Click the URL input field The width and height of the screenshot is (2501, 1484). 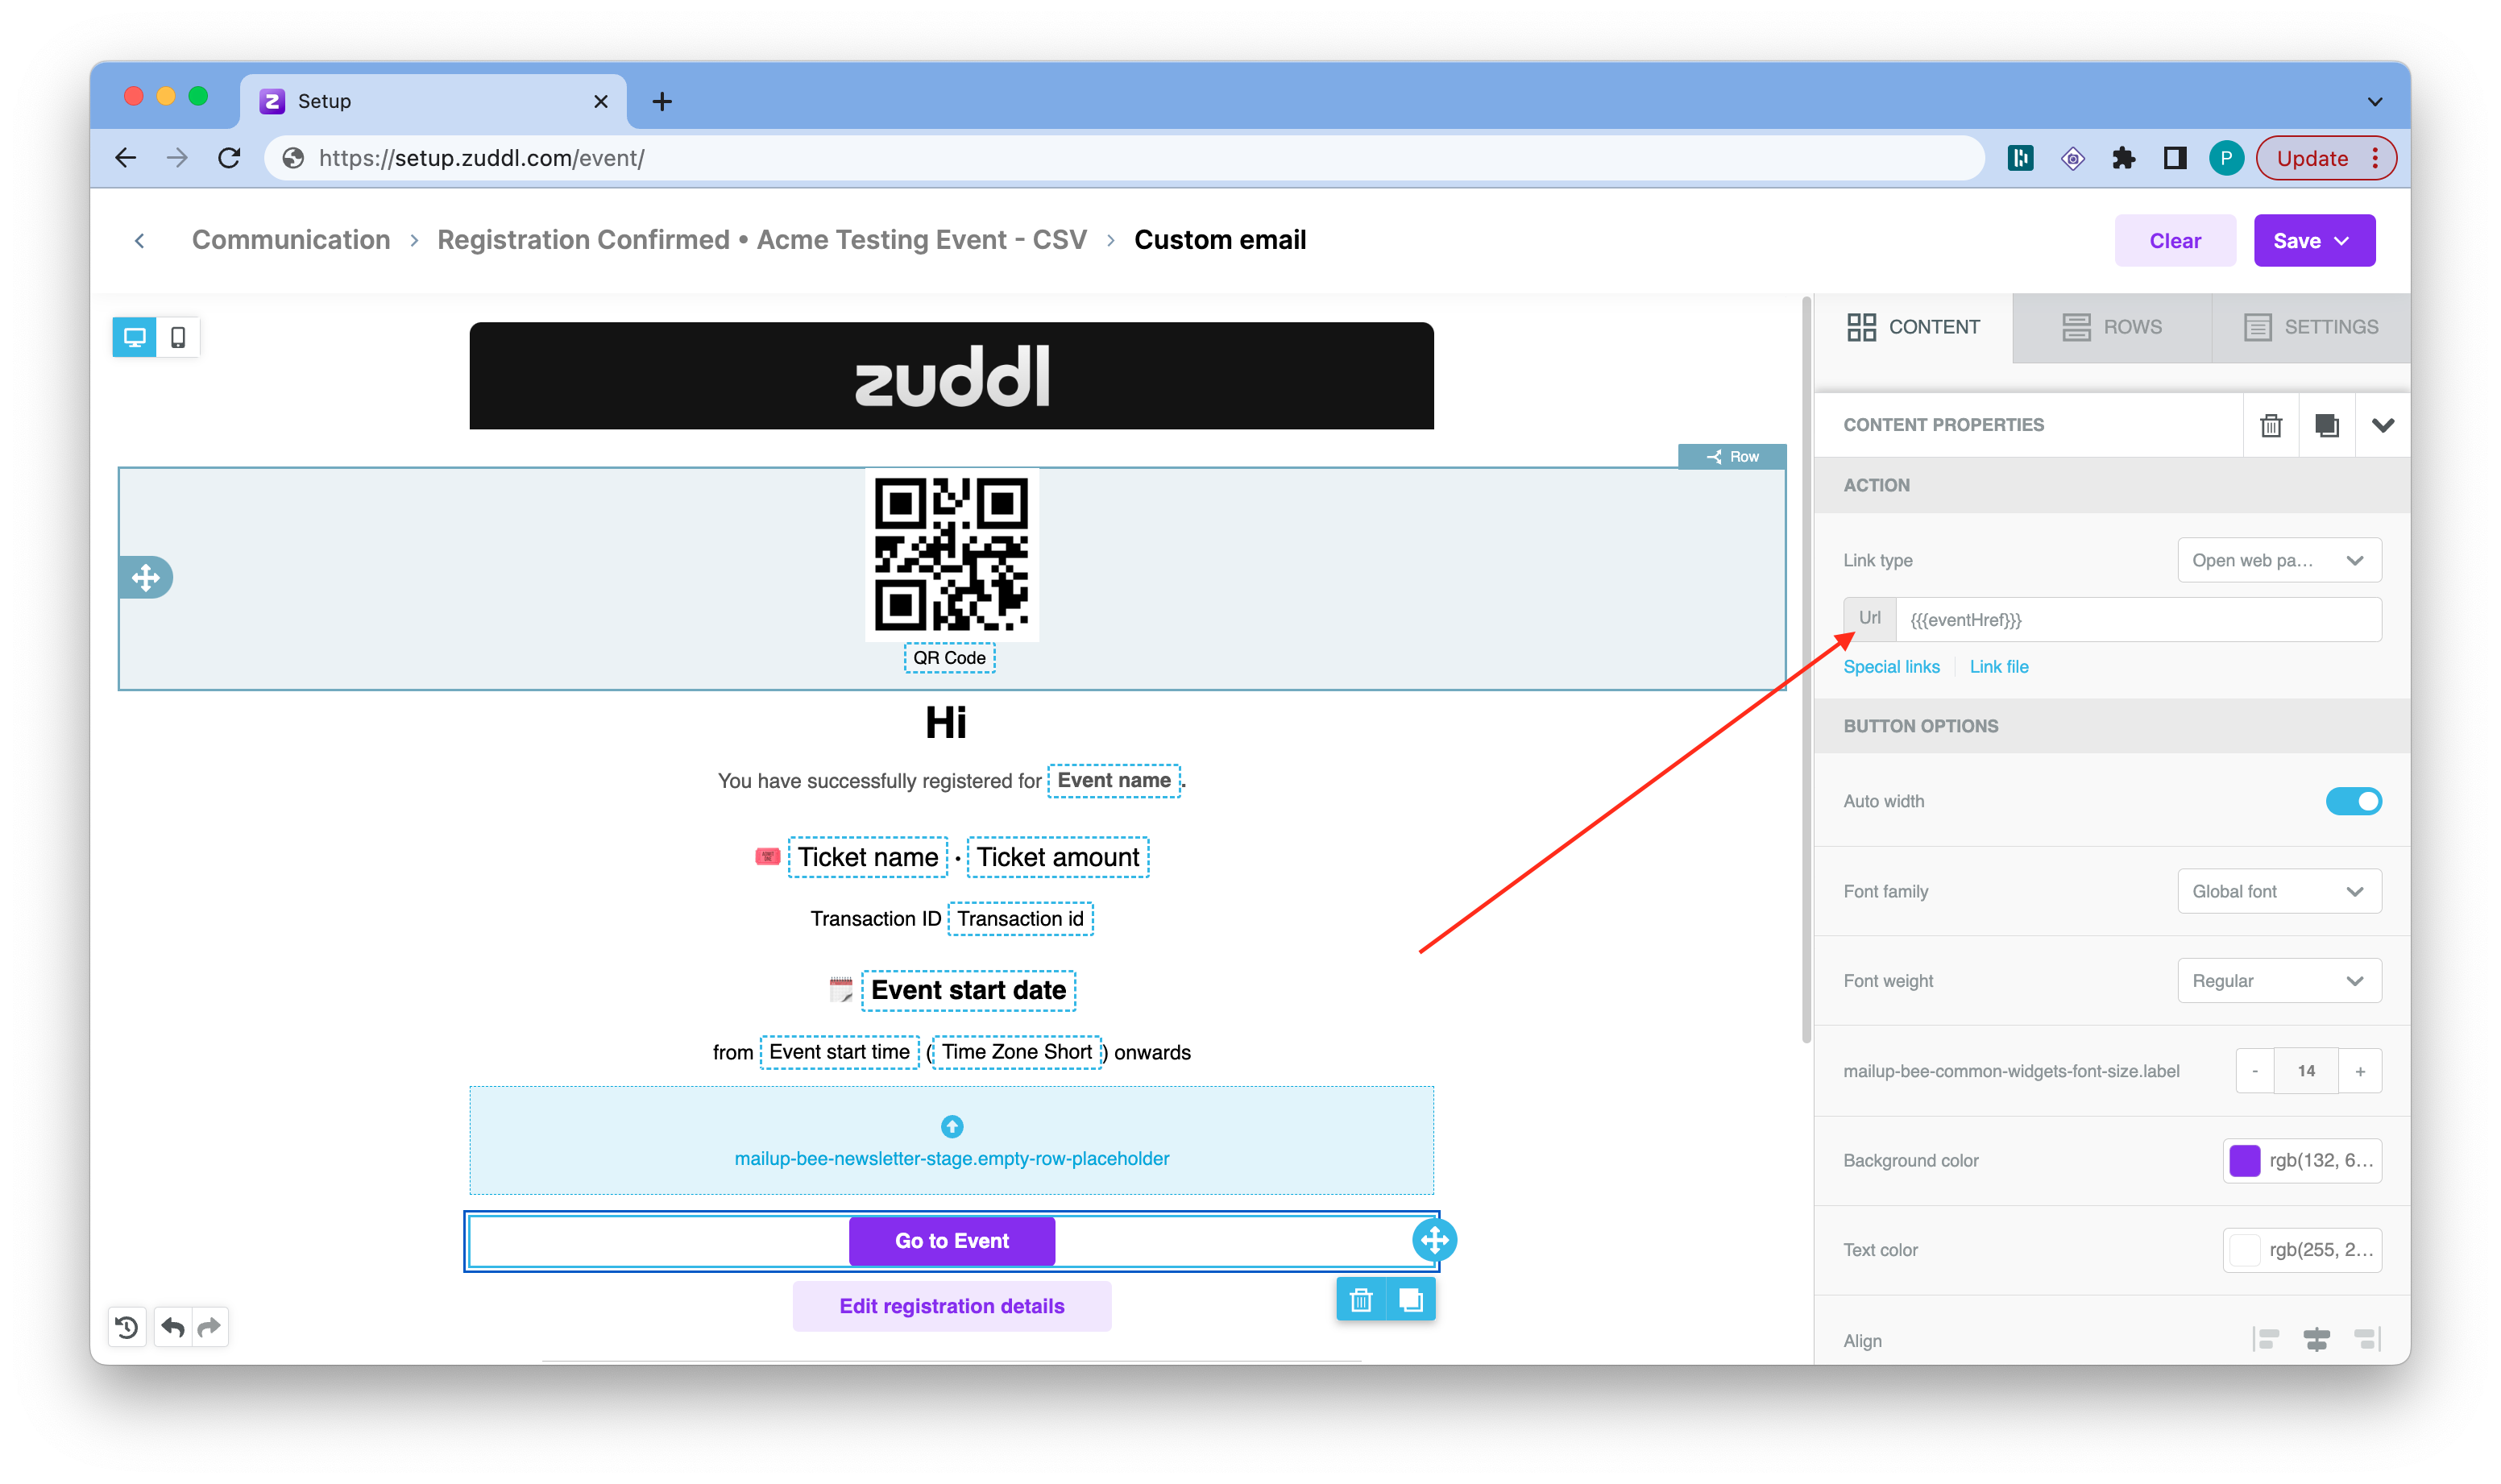click(x=2137, y=619)
